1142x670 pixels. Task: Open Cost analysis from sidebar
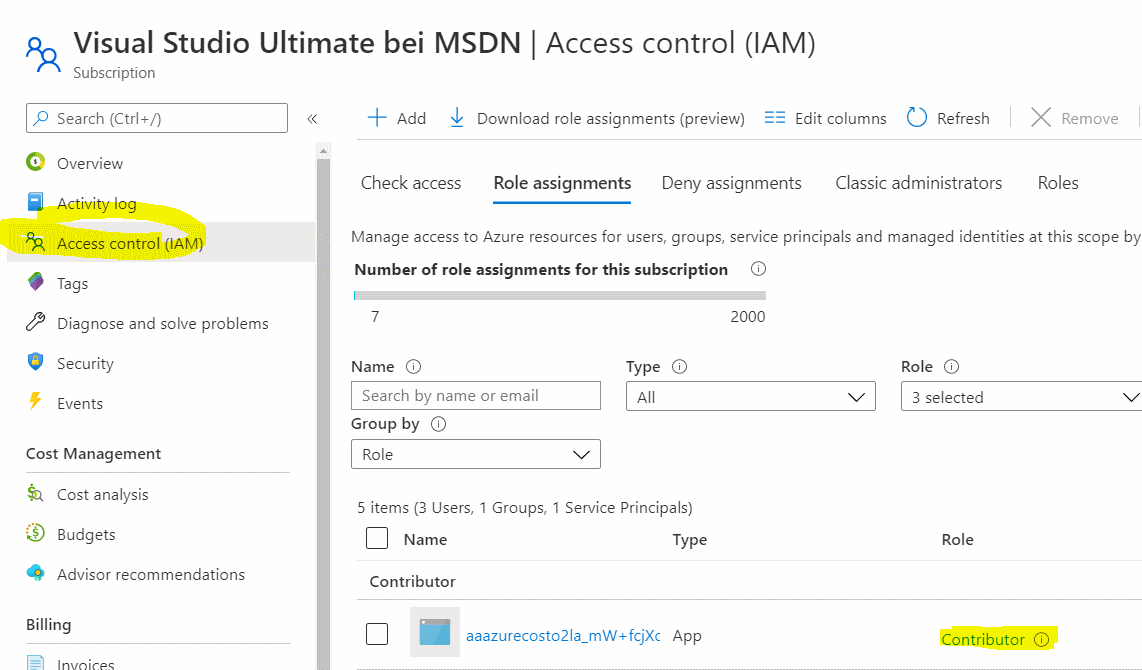[x=102, y=494]
